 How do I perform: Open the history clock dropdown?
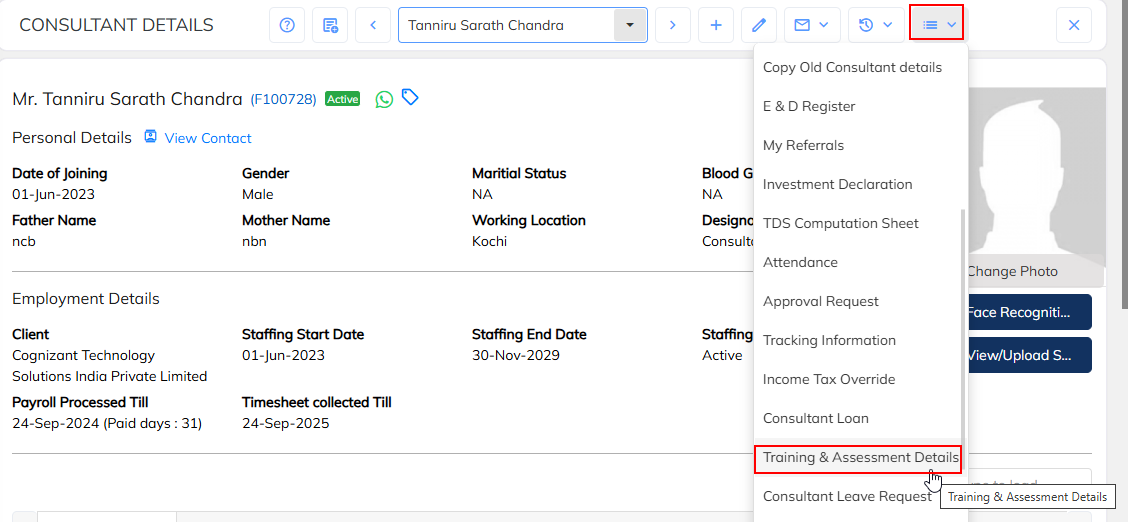coord(876,25)
